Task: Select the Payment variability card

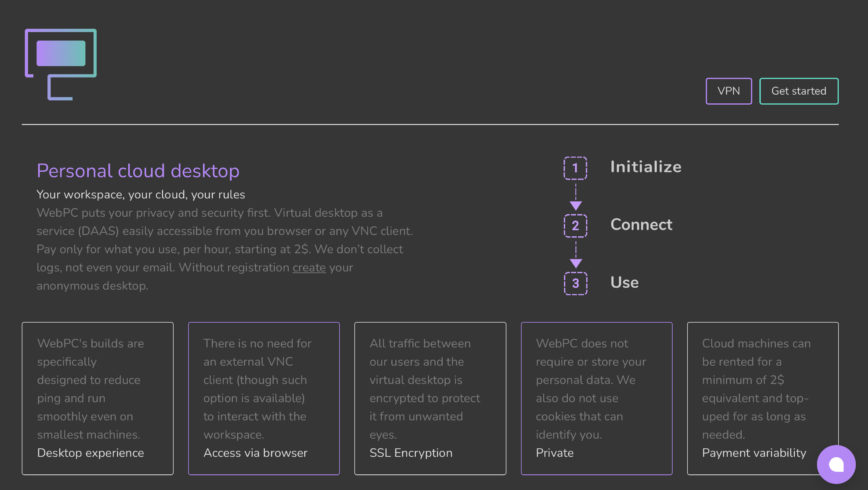Action: click(x=762, y=398)
